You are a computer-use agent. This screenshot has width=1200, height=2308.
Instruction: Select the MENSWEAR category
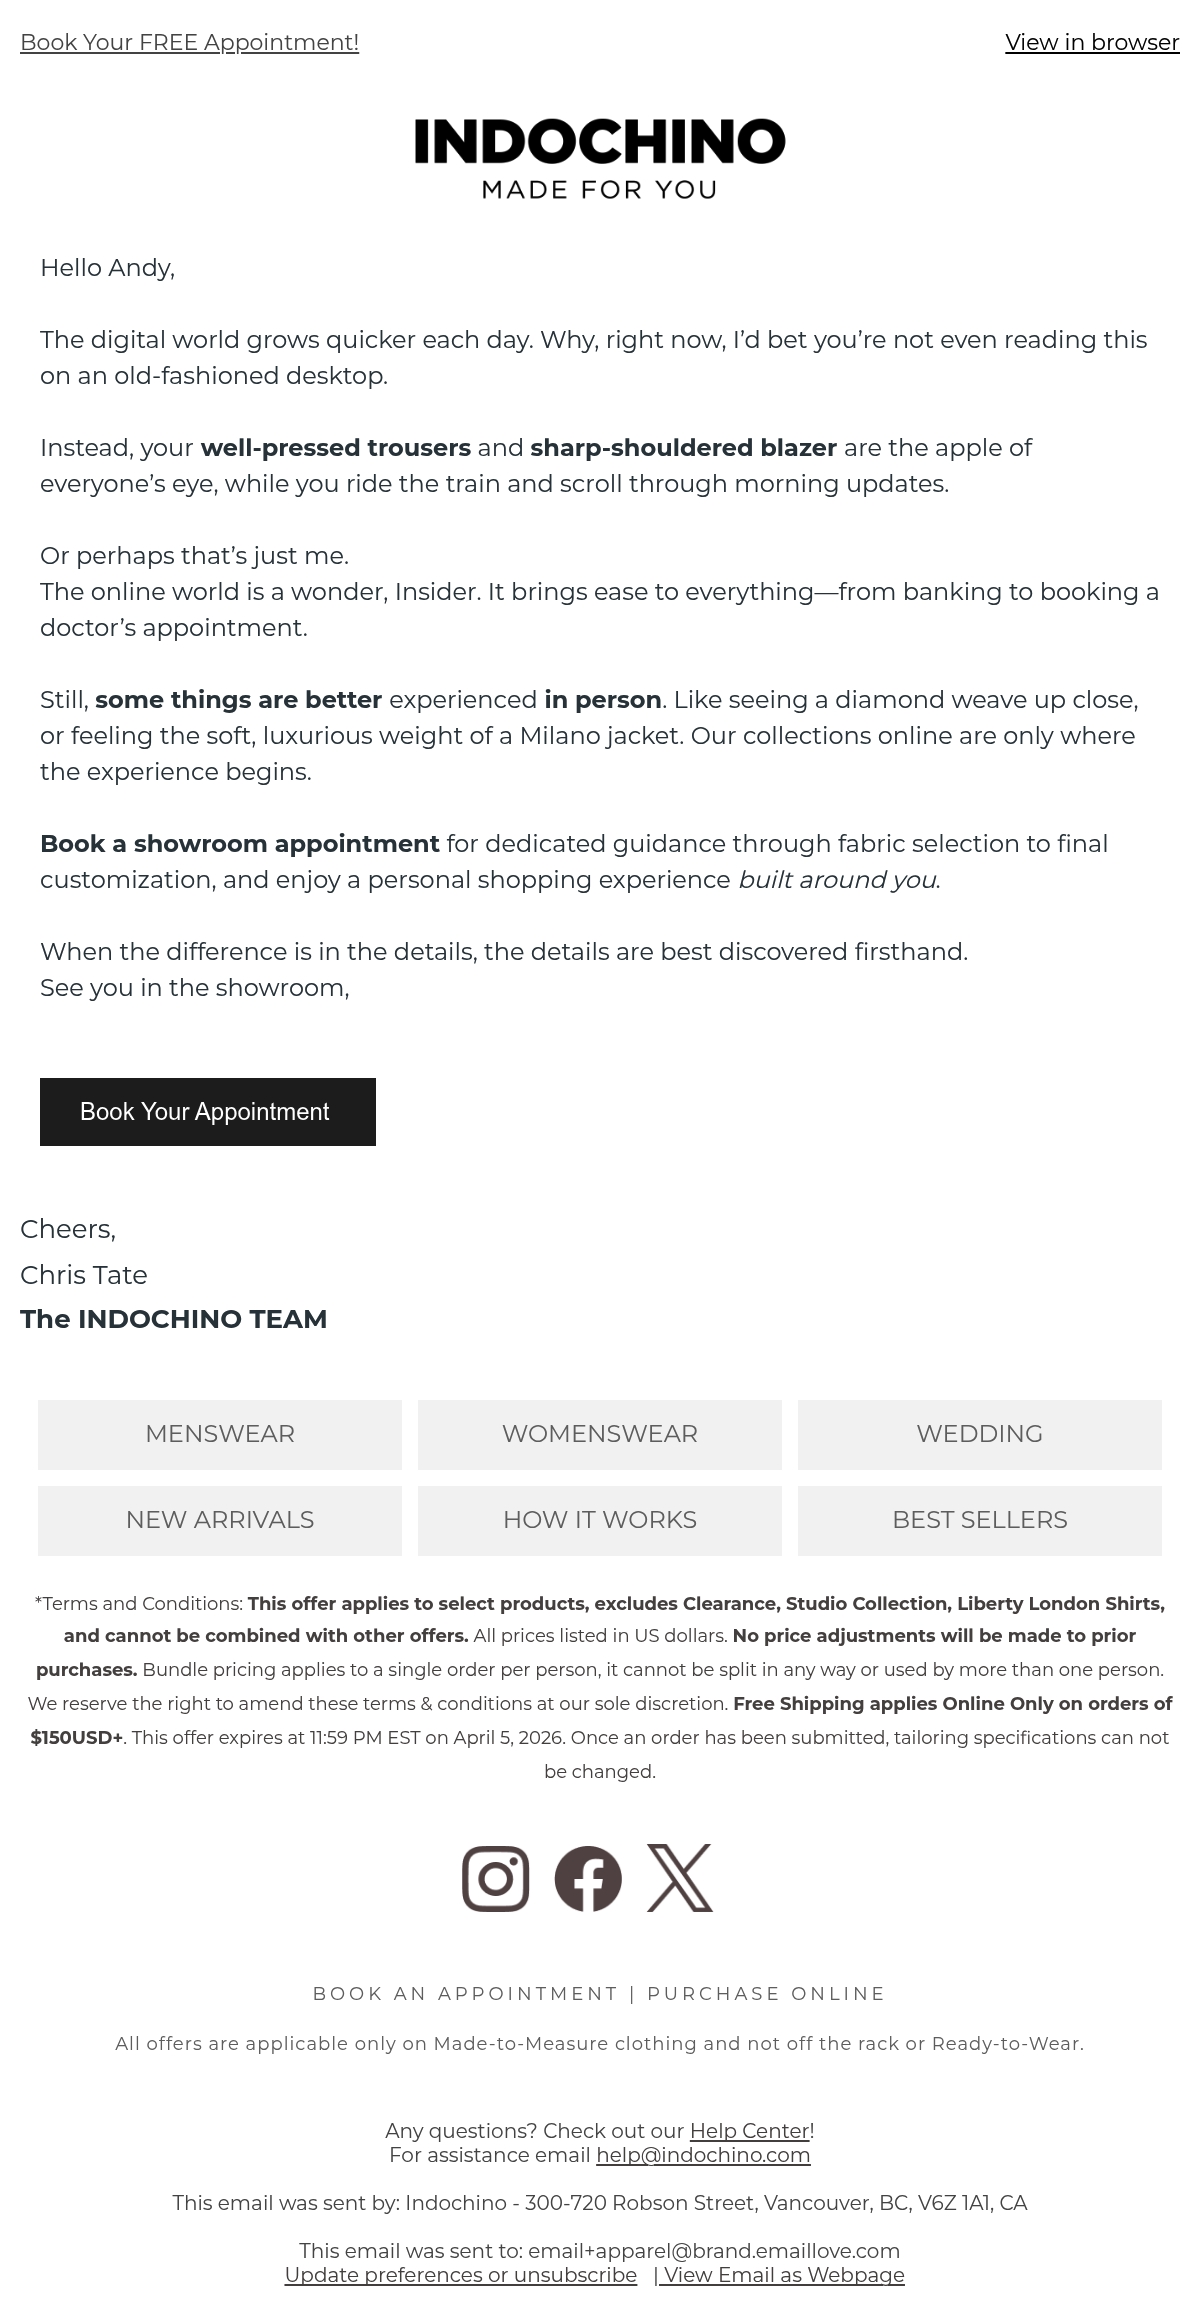click(220, 1434)
